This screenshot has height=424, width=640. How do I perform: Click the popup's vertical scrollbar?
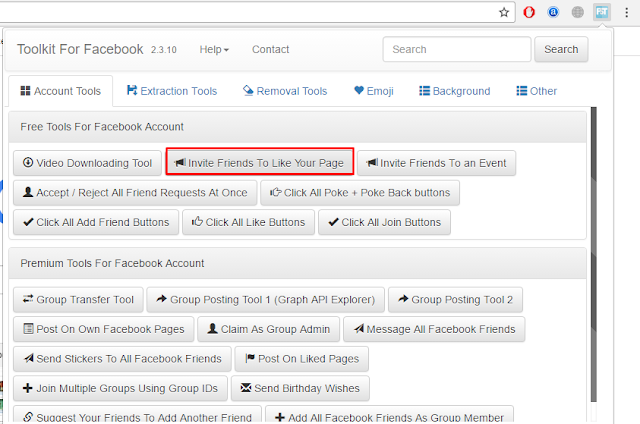click(x=593, y=254)
